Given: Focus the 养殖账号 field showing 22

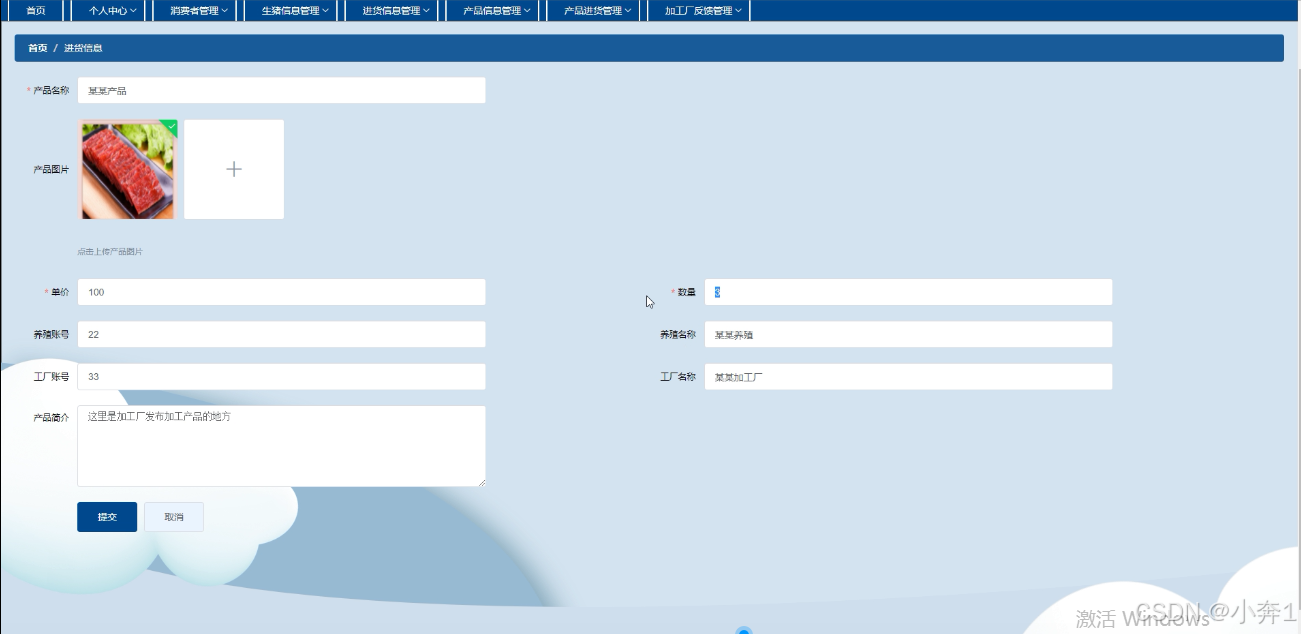Looking at the screenshot, I should coord(281,334).
